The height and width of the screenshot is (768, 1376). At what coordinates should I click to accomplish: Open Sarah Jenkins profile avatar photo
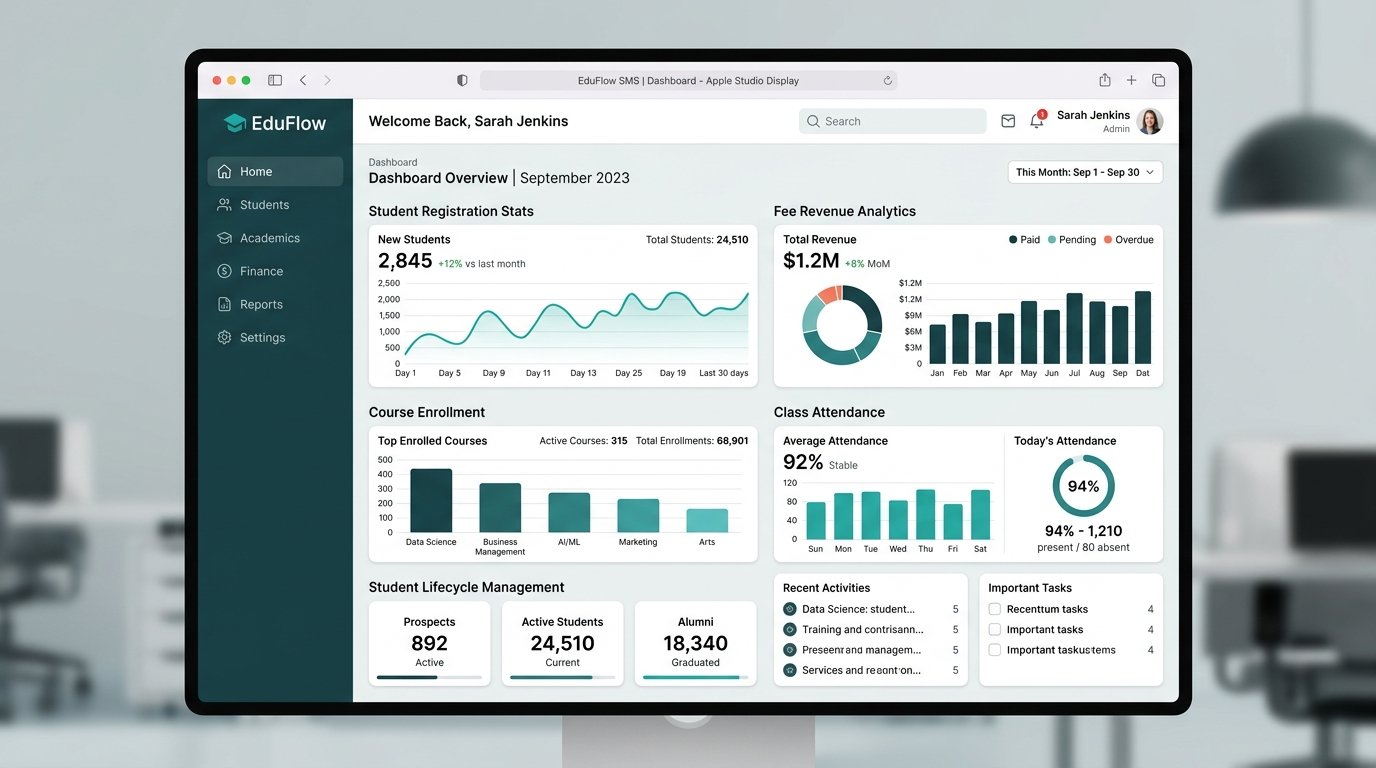pos(1150,121)
